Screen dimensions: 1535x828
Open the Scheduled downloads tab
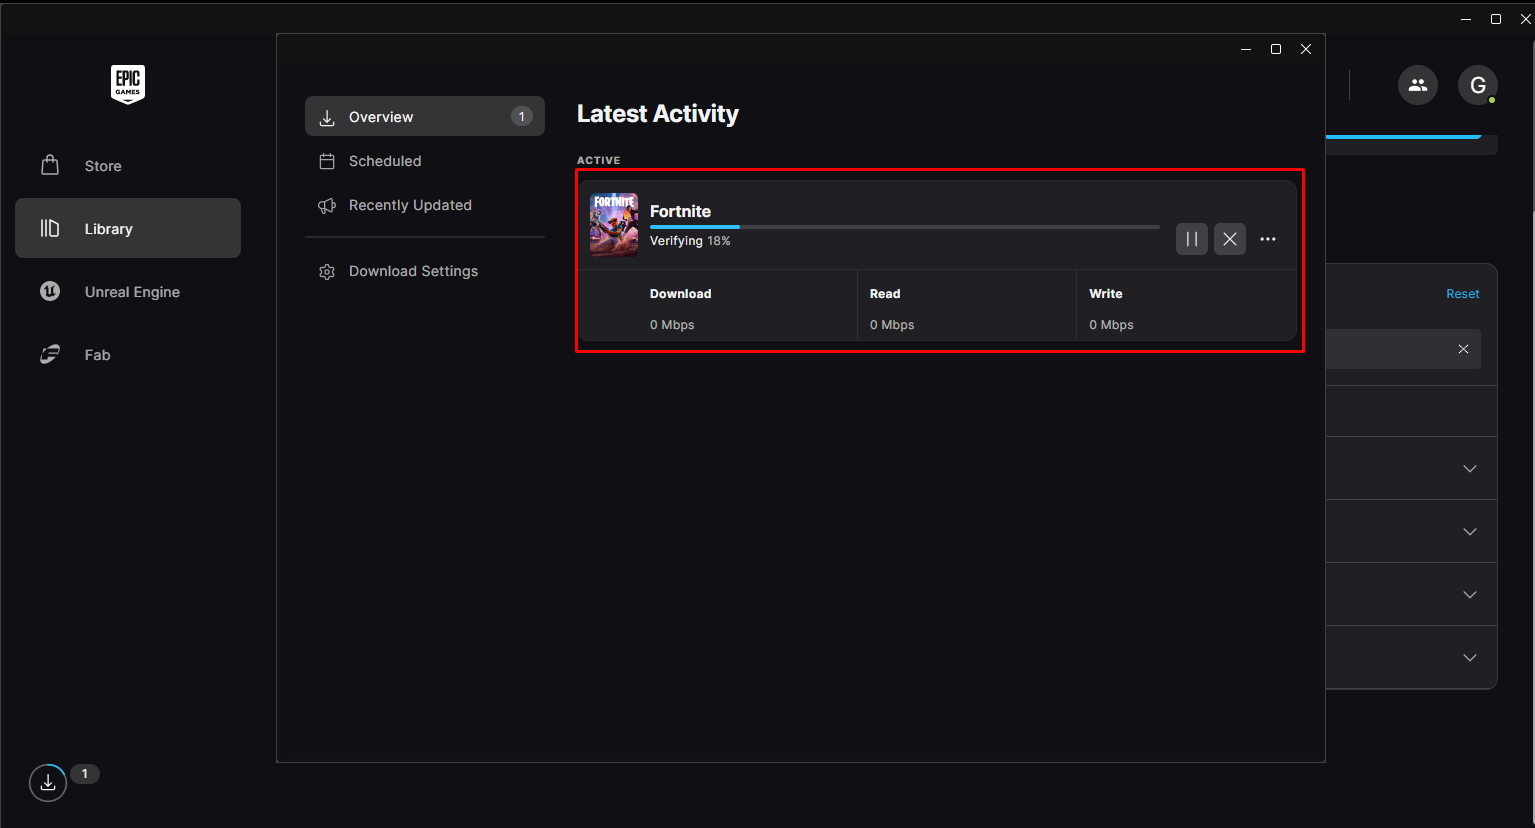(x=425, y=161)
